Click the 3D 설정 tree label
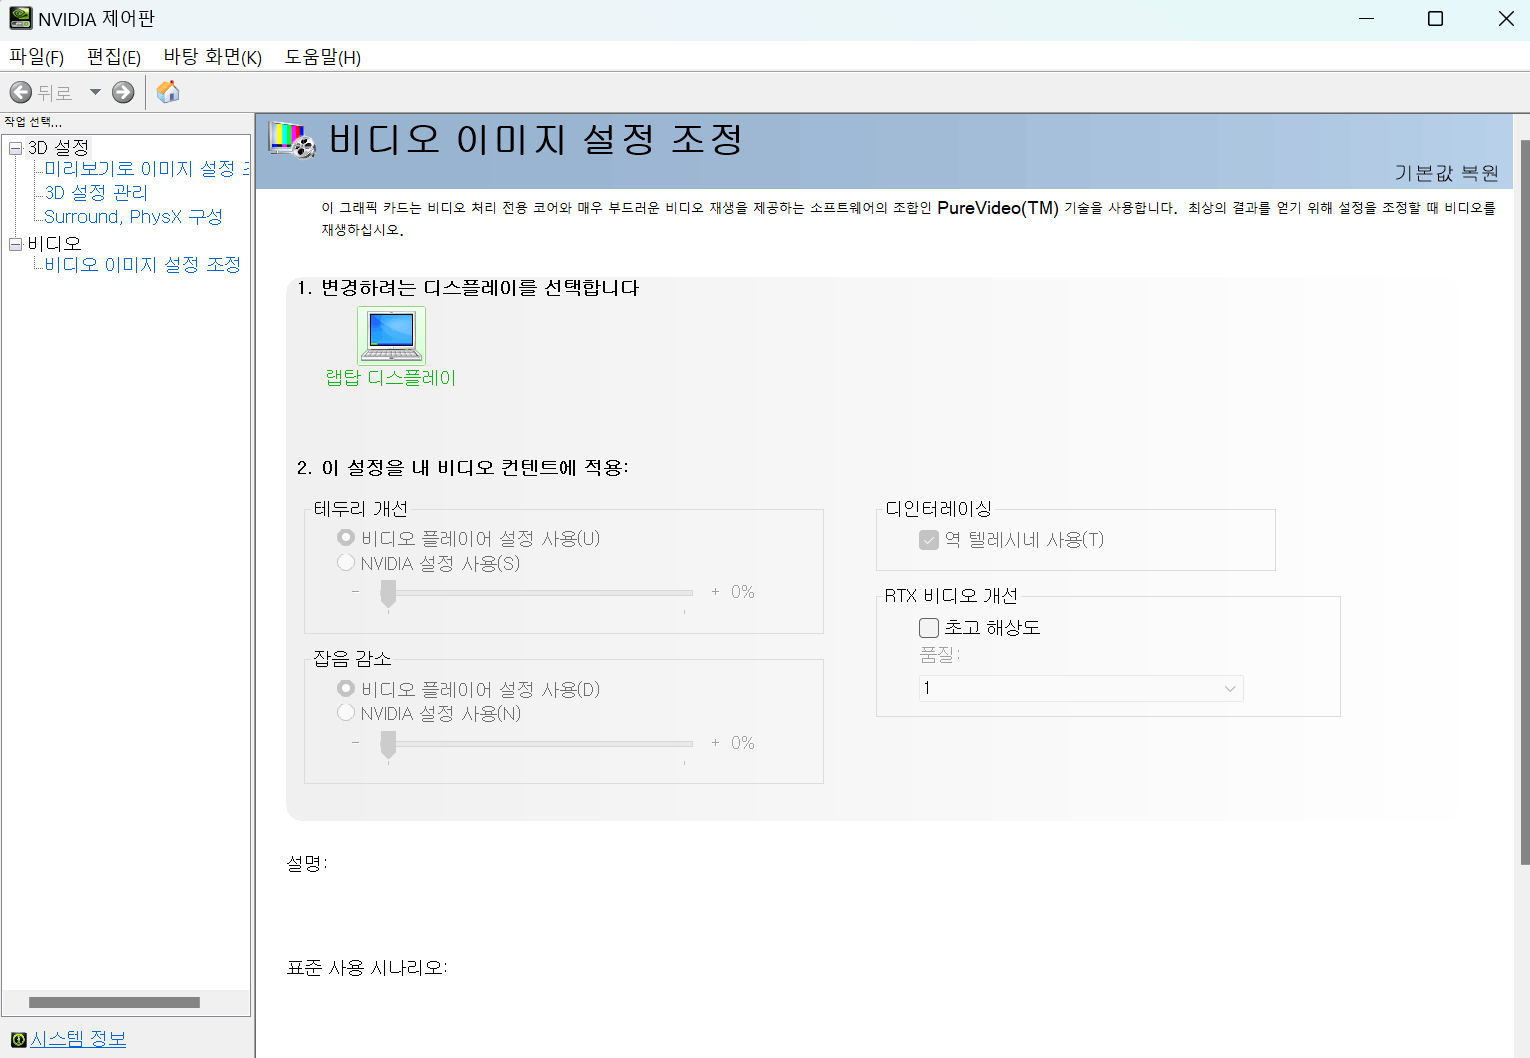 pyautogui.click(x=58, y=148)
